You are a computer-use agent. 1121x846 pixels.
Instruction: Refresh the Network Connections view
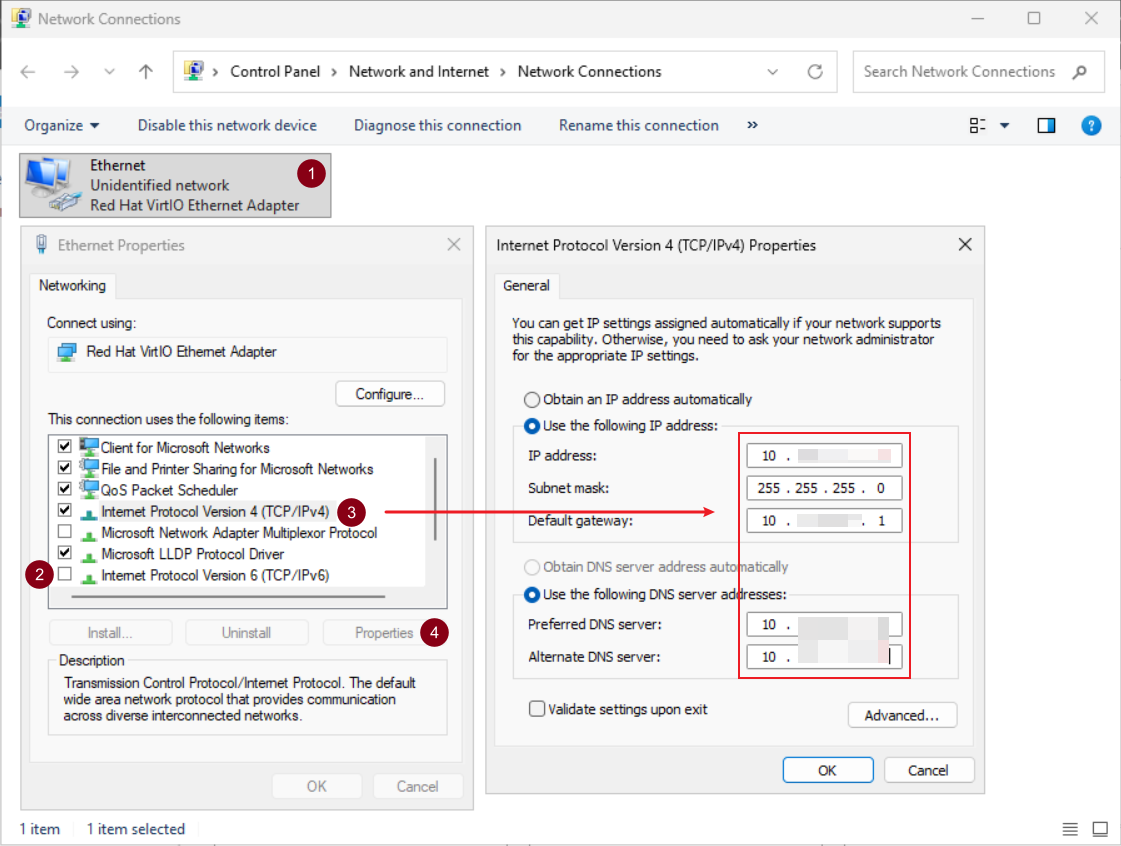point(815,72)
